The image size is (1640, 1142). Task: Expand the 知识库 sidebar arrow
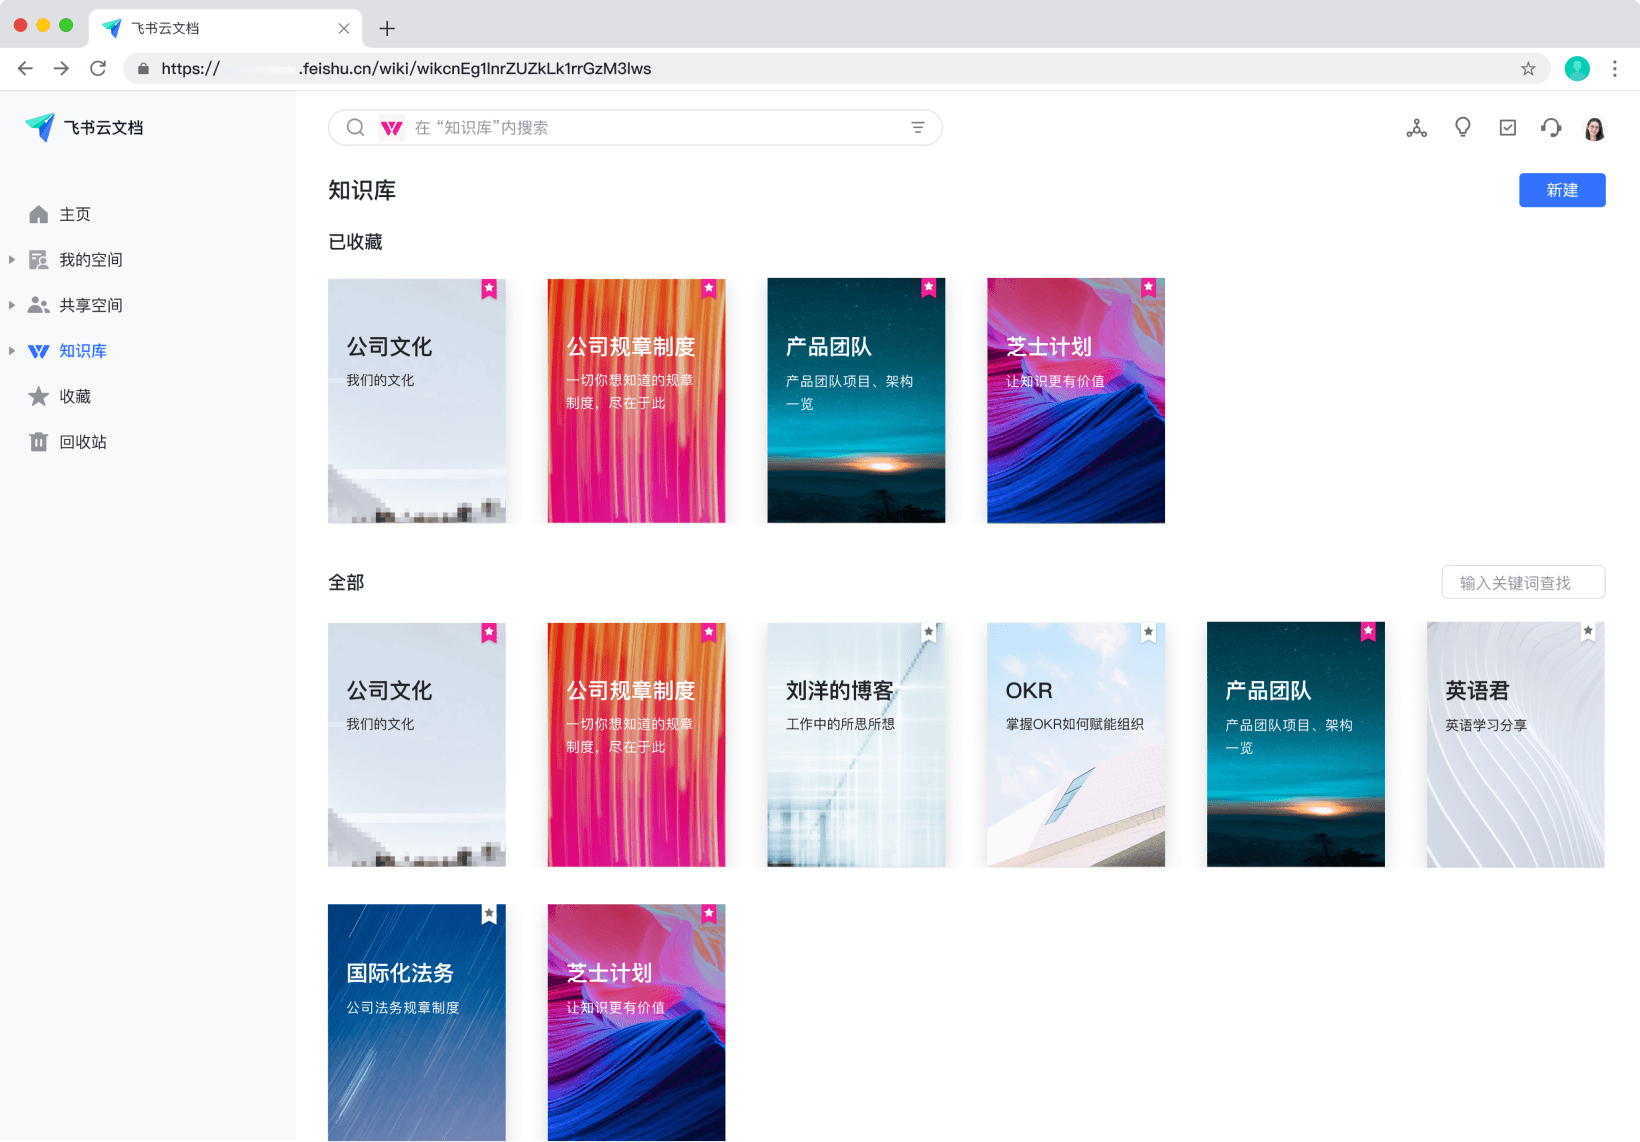tap(12, 351)
